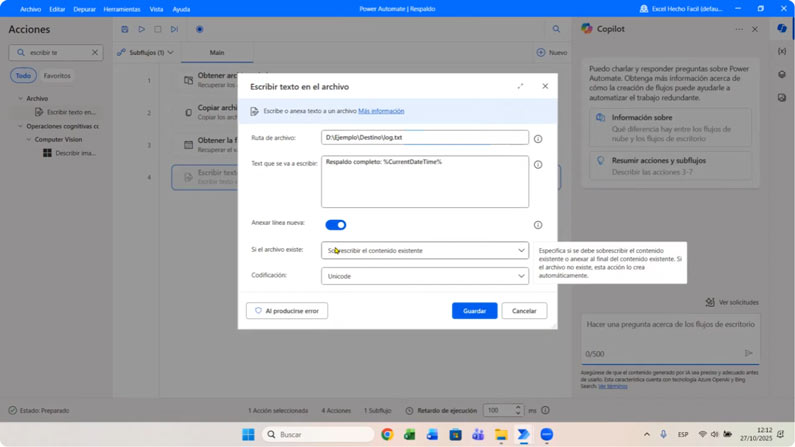Open the Archivo menu
This screenshot has width=795, height=447.
[x=30, y=9]
